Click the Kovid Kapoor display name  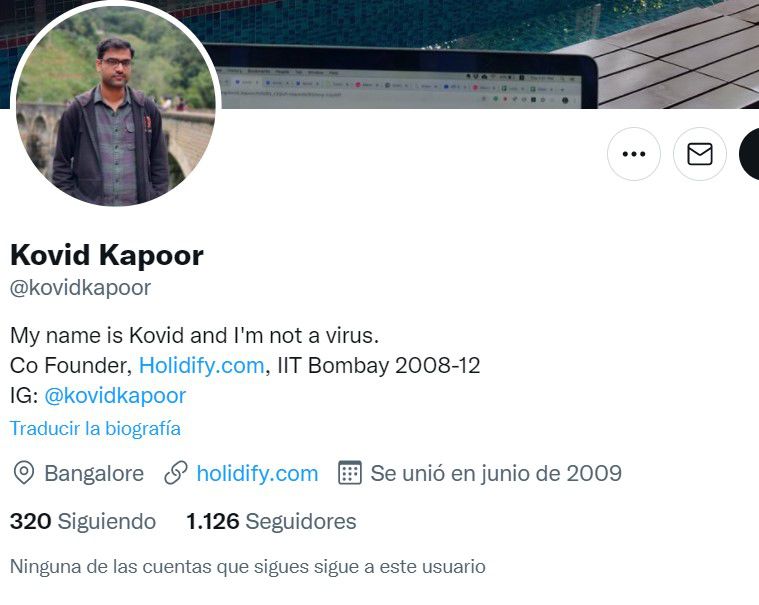tap(107, 255)
